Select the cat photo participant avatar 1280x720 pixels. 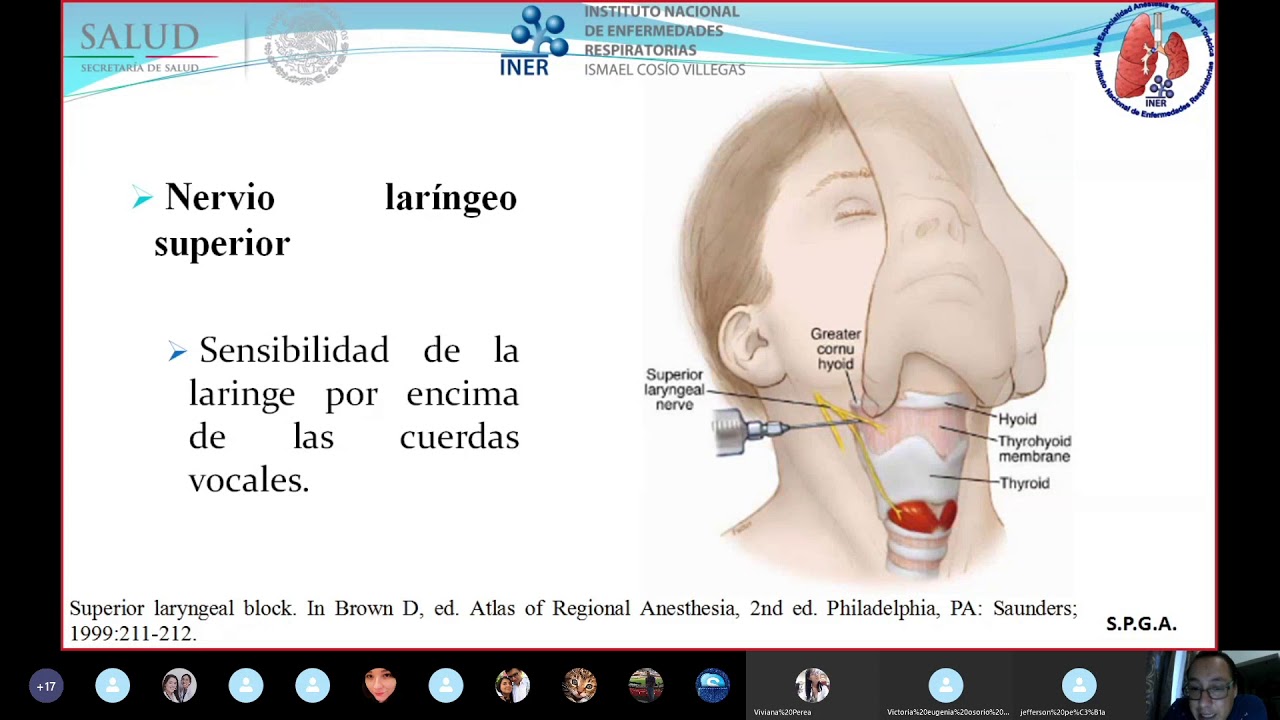point(579,686)
